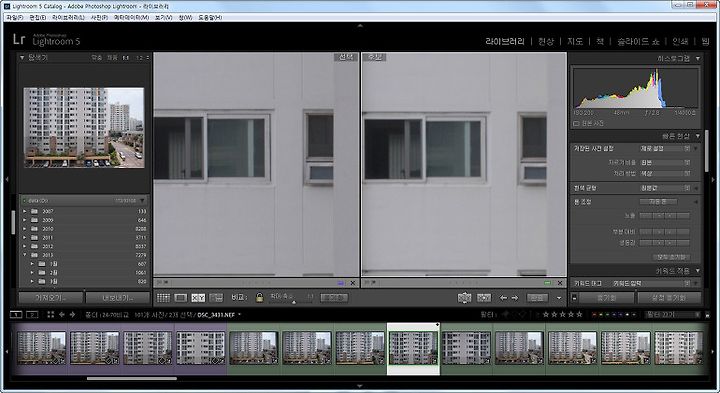Open the 보기(V) menu
The image size is (720, 393).
tap(163, 17)
